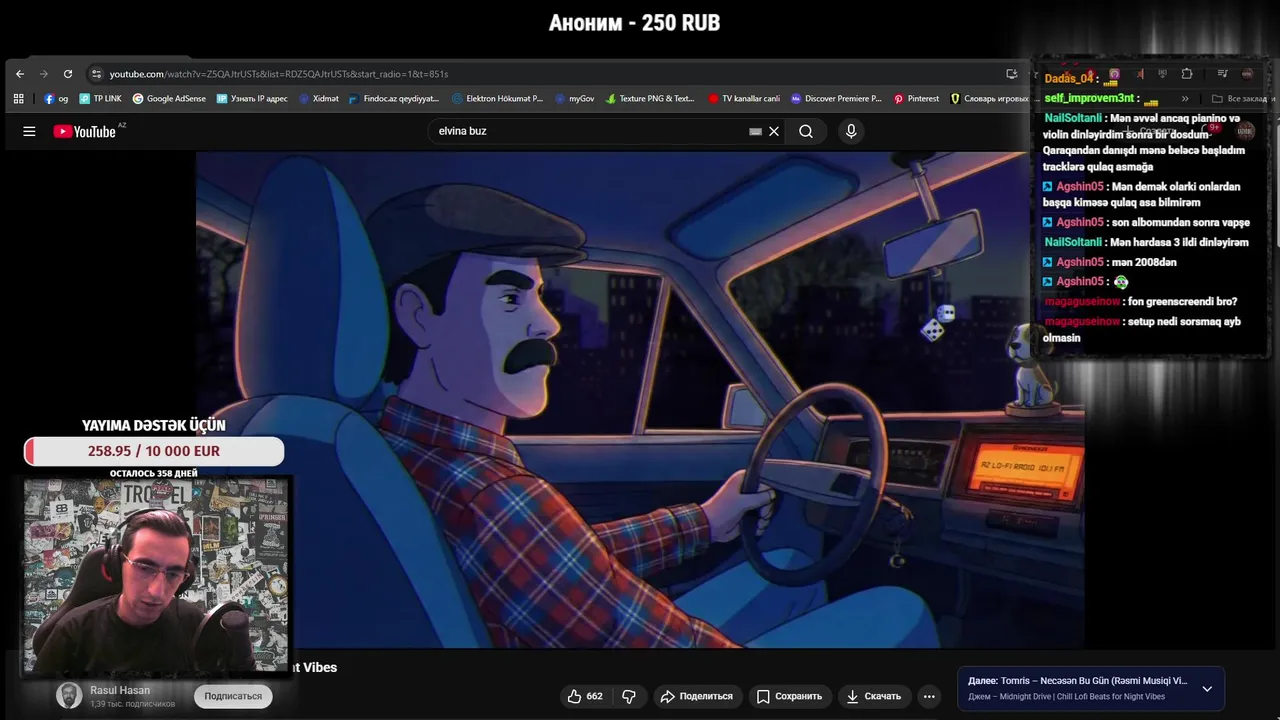Click chat username self_improvem3nt

[x=1089, y=98]
